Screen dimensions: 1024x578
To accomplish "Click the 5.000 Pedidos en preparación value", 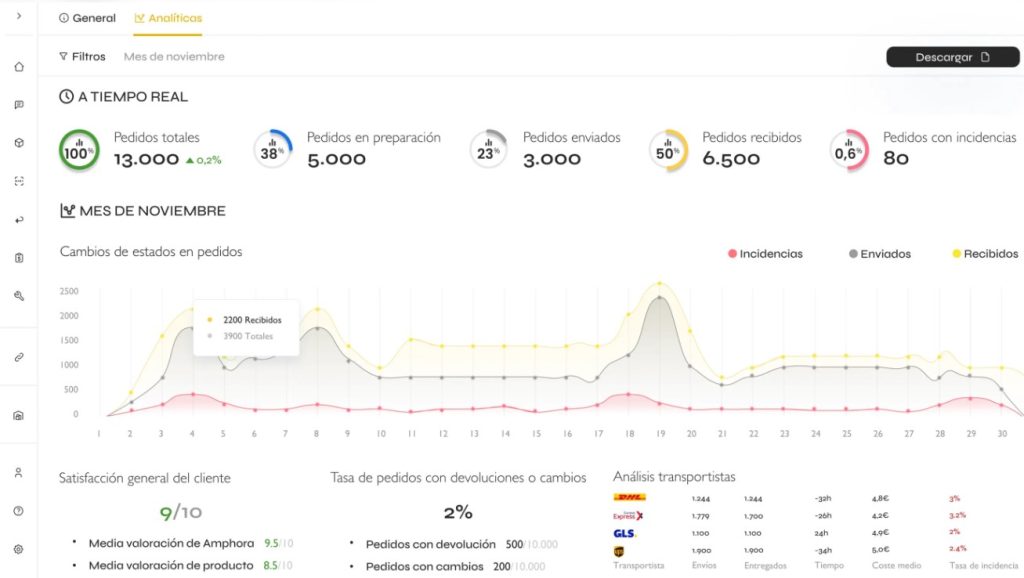I will pos(336,159).
